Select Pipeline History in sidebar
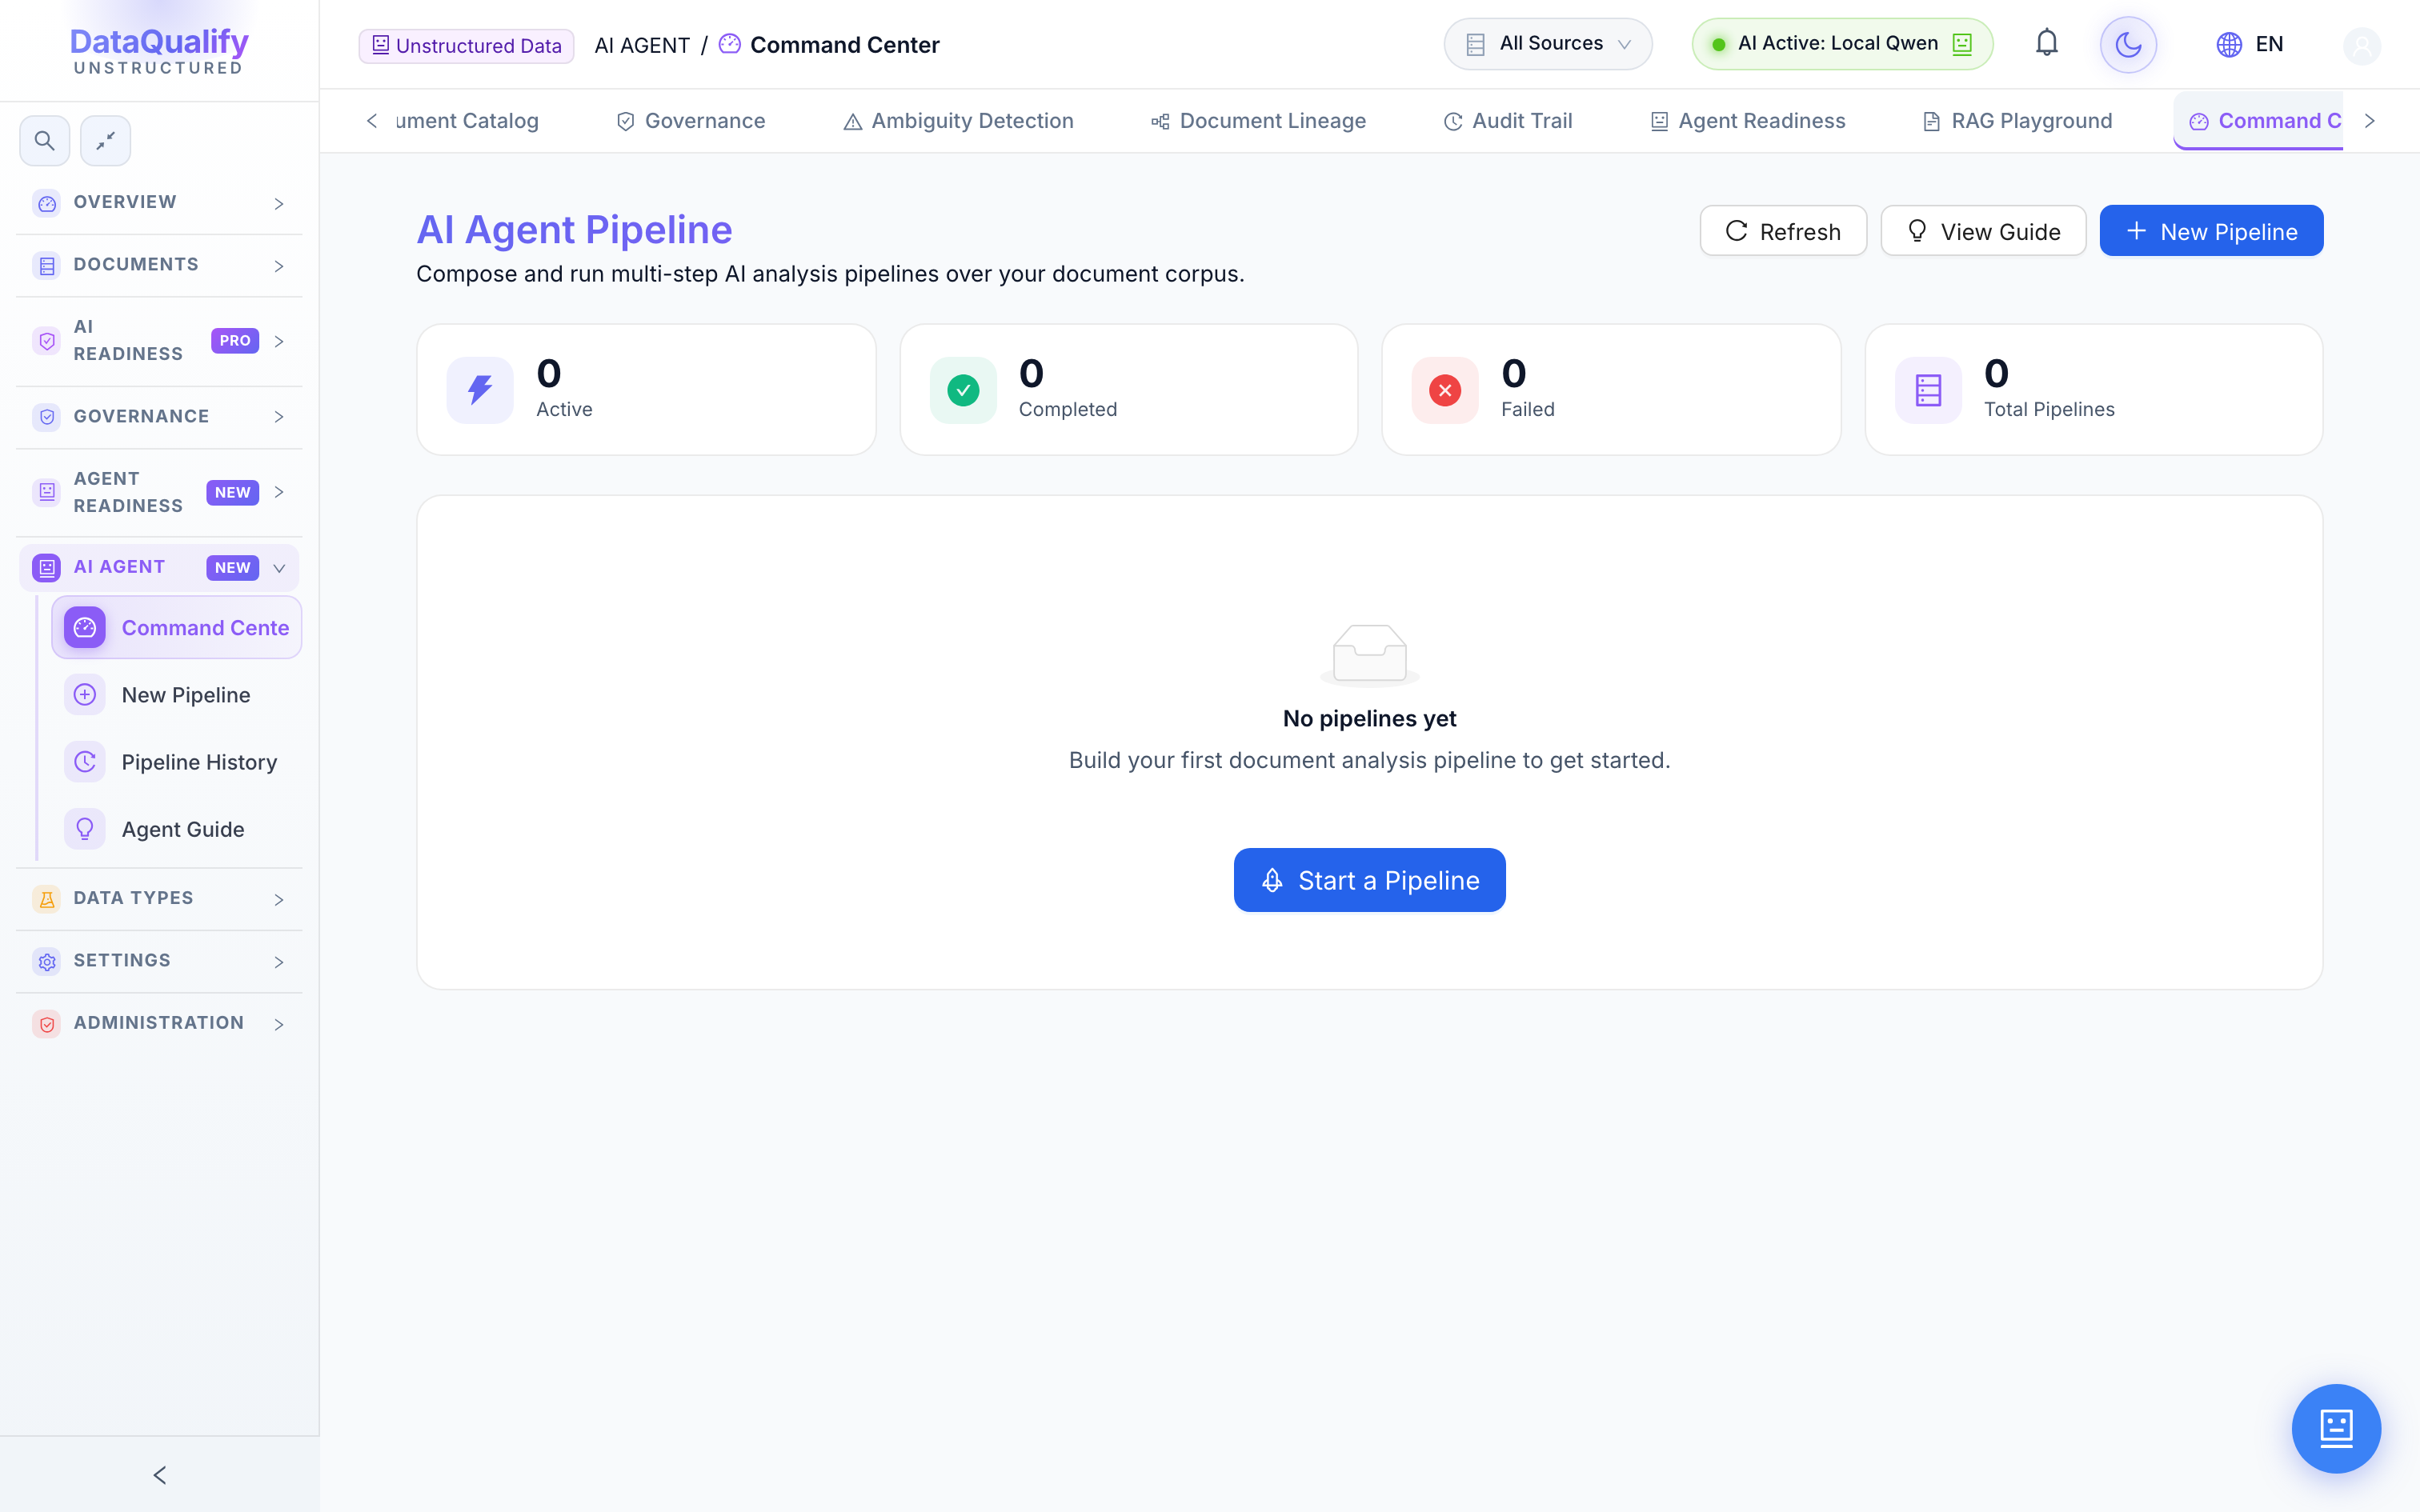 (x=176, y=762)
